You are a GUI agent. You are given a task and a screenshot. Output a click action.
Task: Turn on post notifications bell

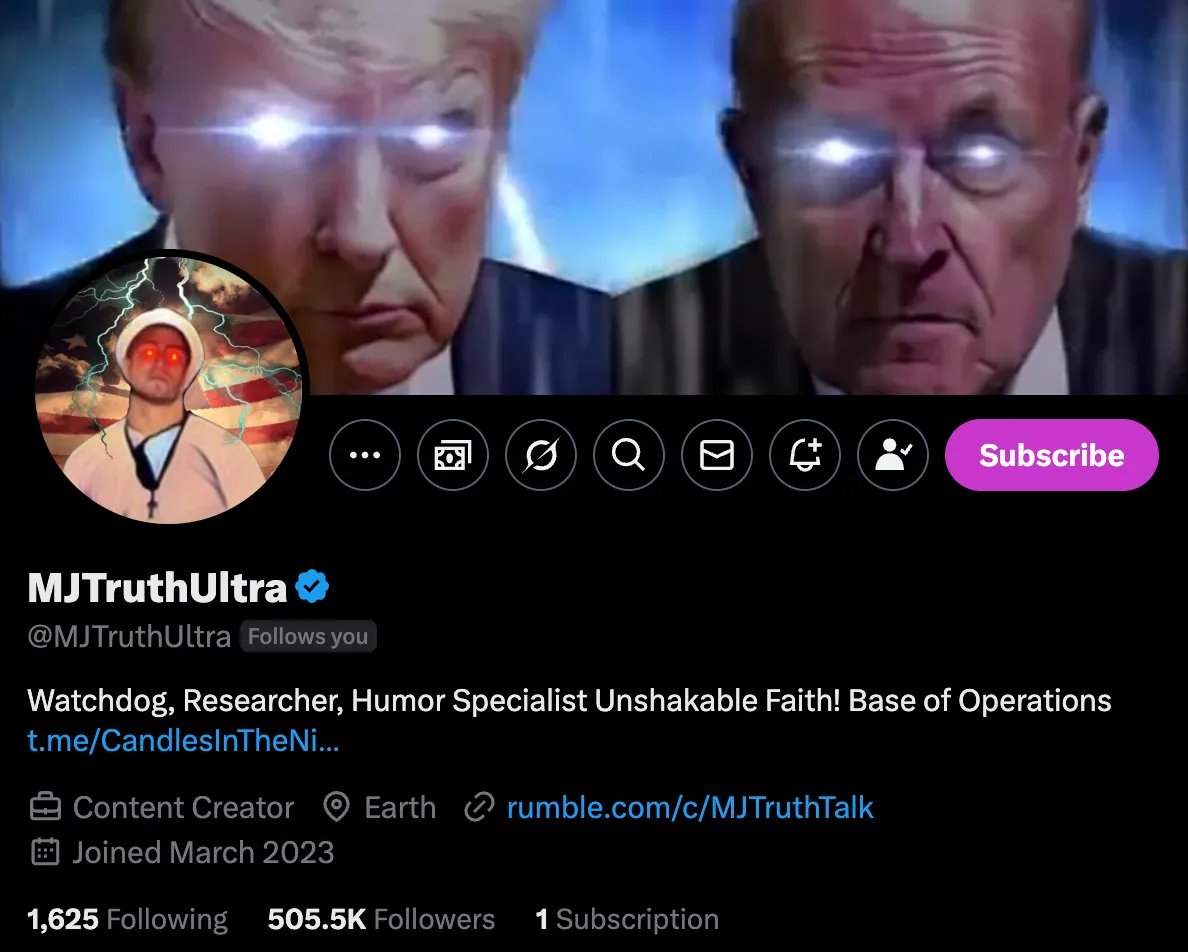pos(805,454)
